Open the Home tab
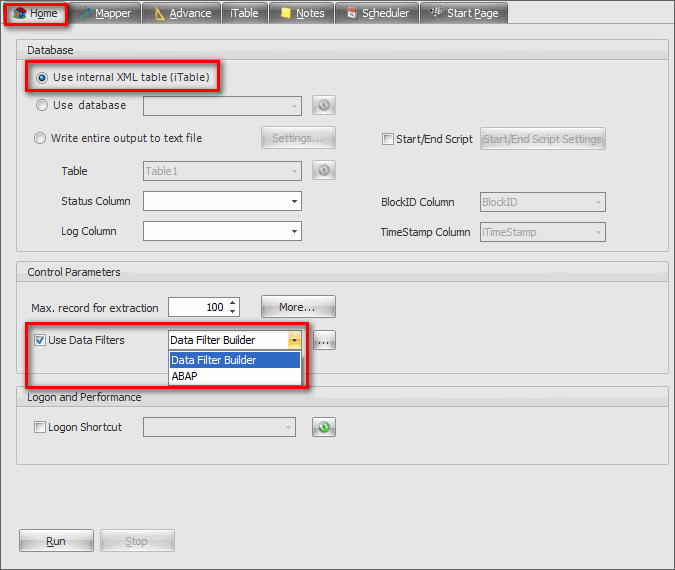 [x=36, y=13]
